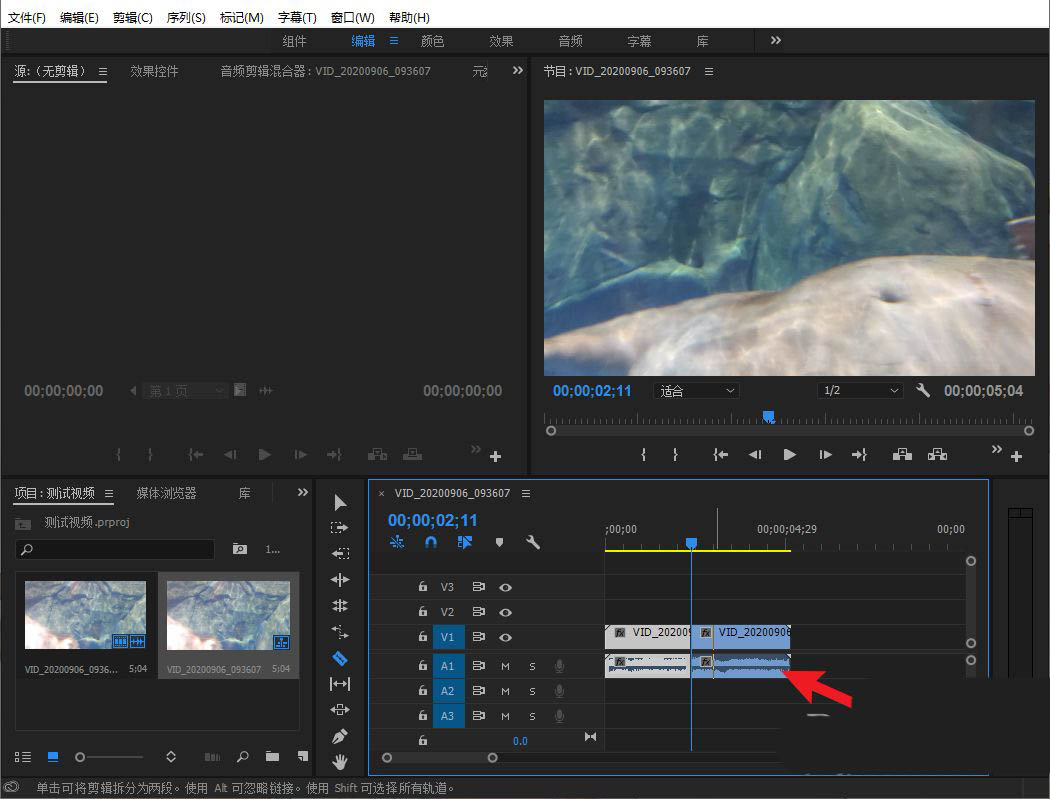Select the Razor tool in the toolbox
This screenshot has width=1050, height=799.
point(340,658)
